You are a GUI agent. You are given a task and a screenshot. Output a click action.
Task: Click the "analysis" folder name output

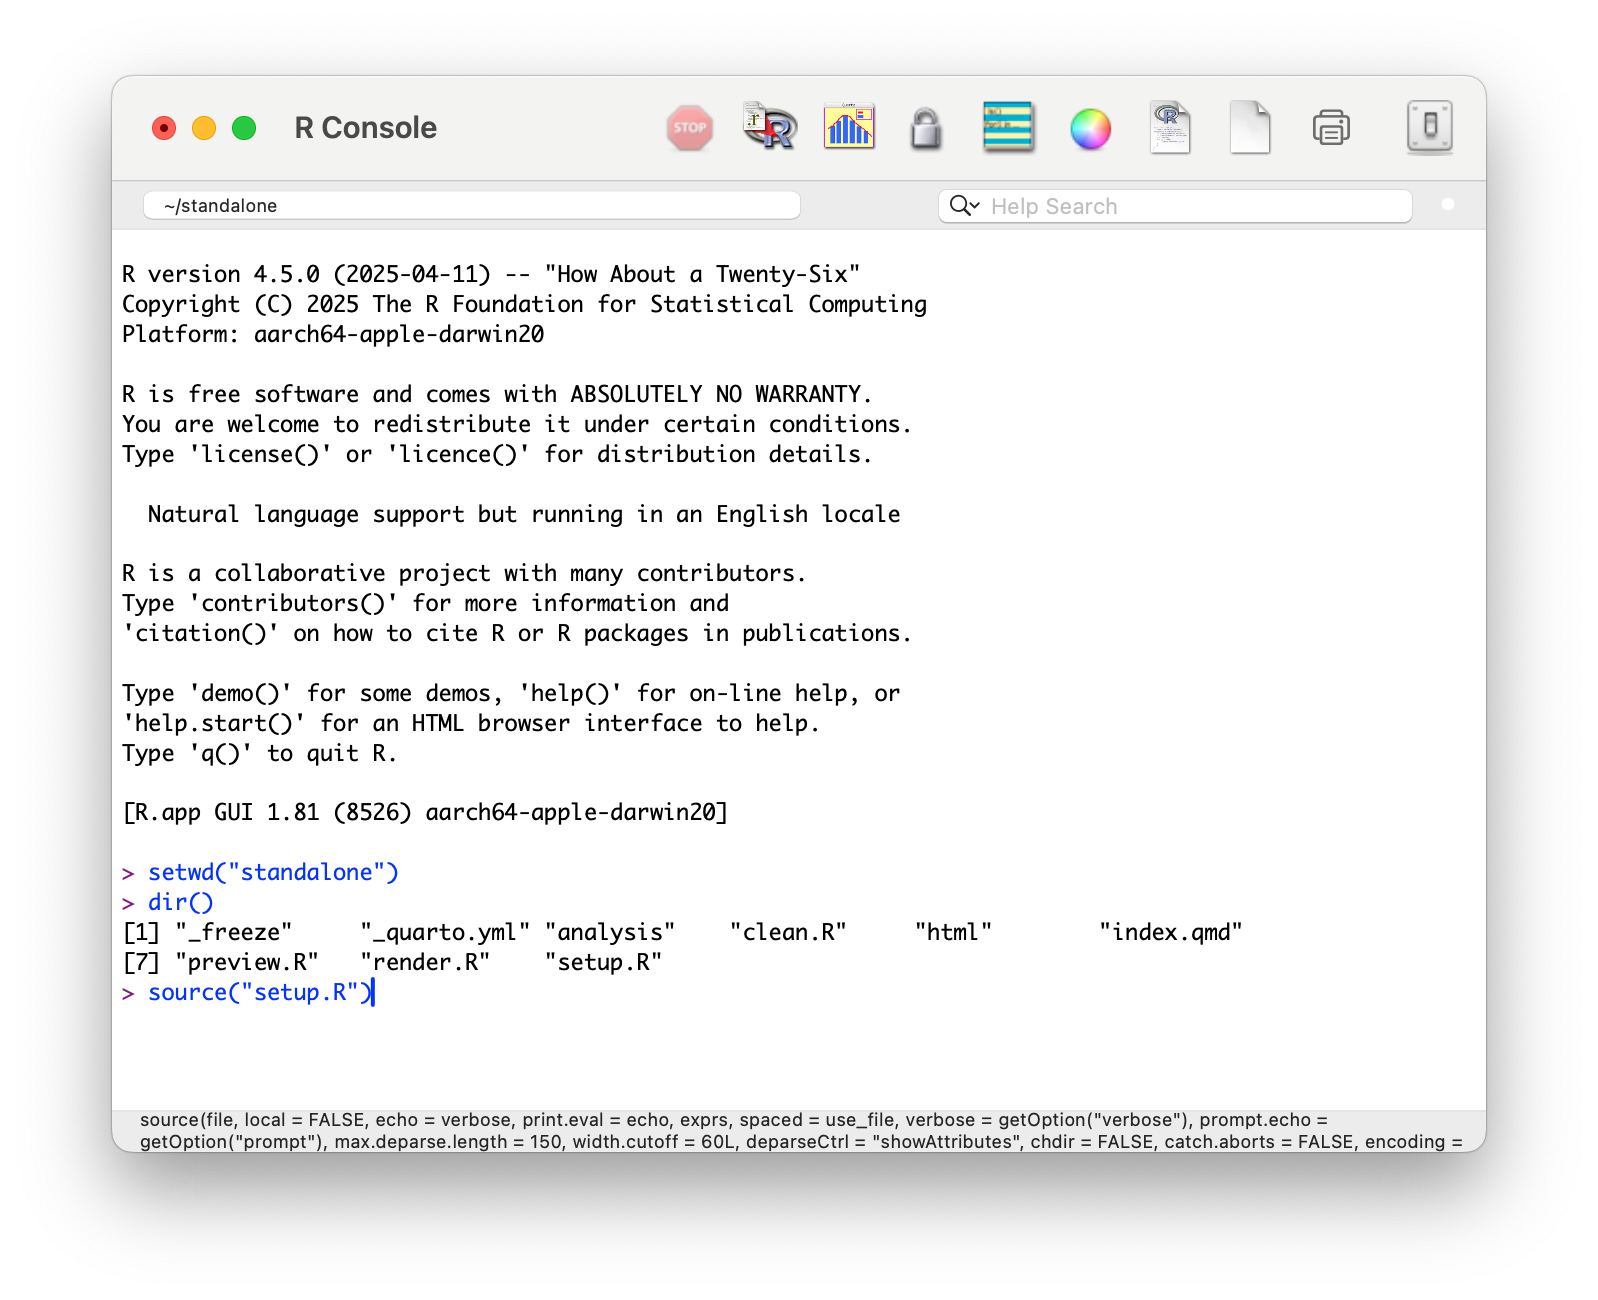pos(610,932)
